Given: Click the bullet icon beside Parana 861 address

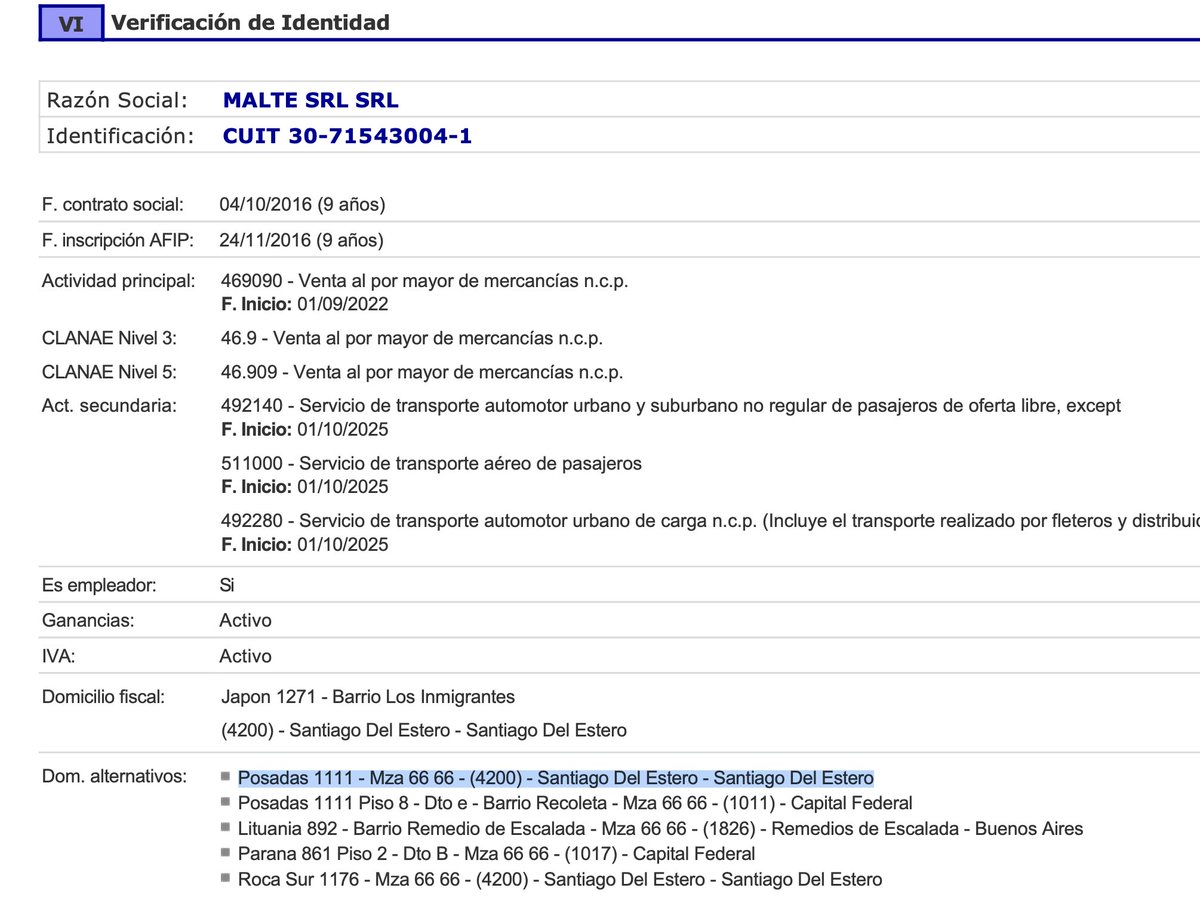Looking at the screenshot, I should click(227, 854).
